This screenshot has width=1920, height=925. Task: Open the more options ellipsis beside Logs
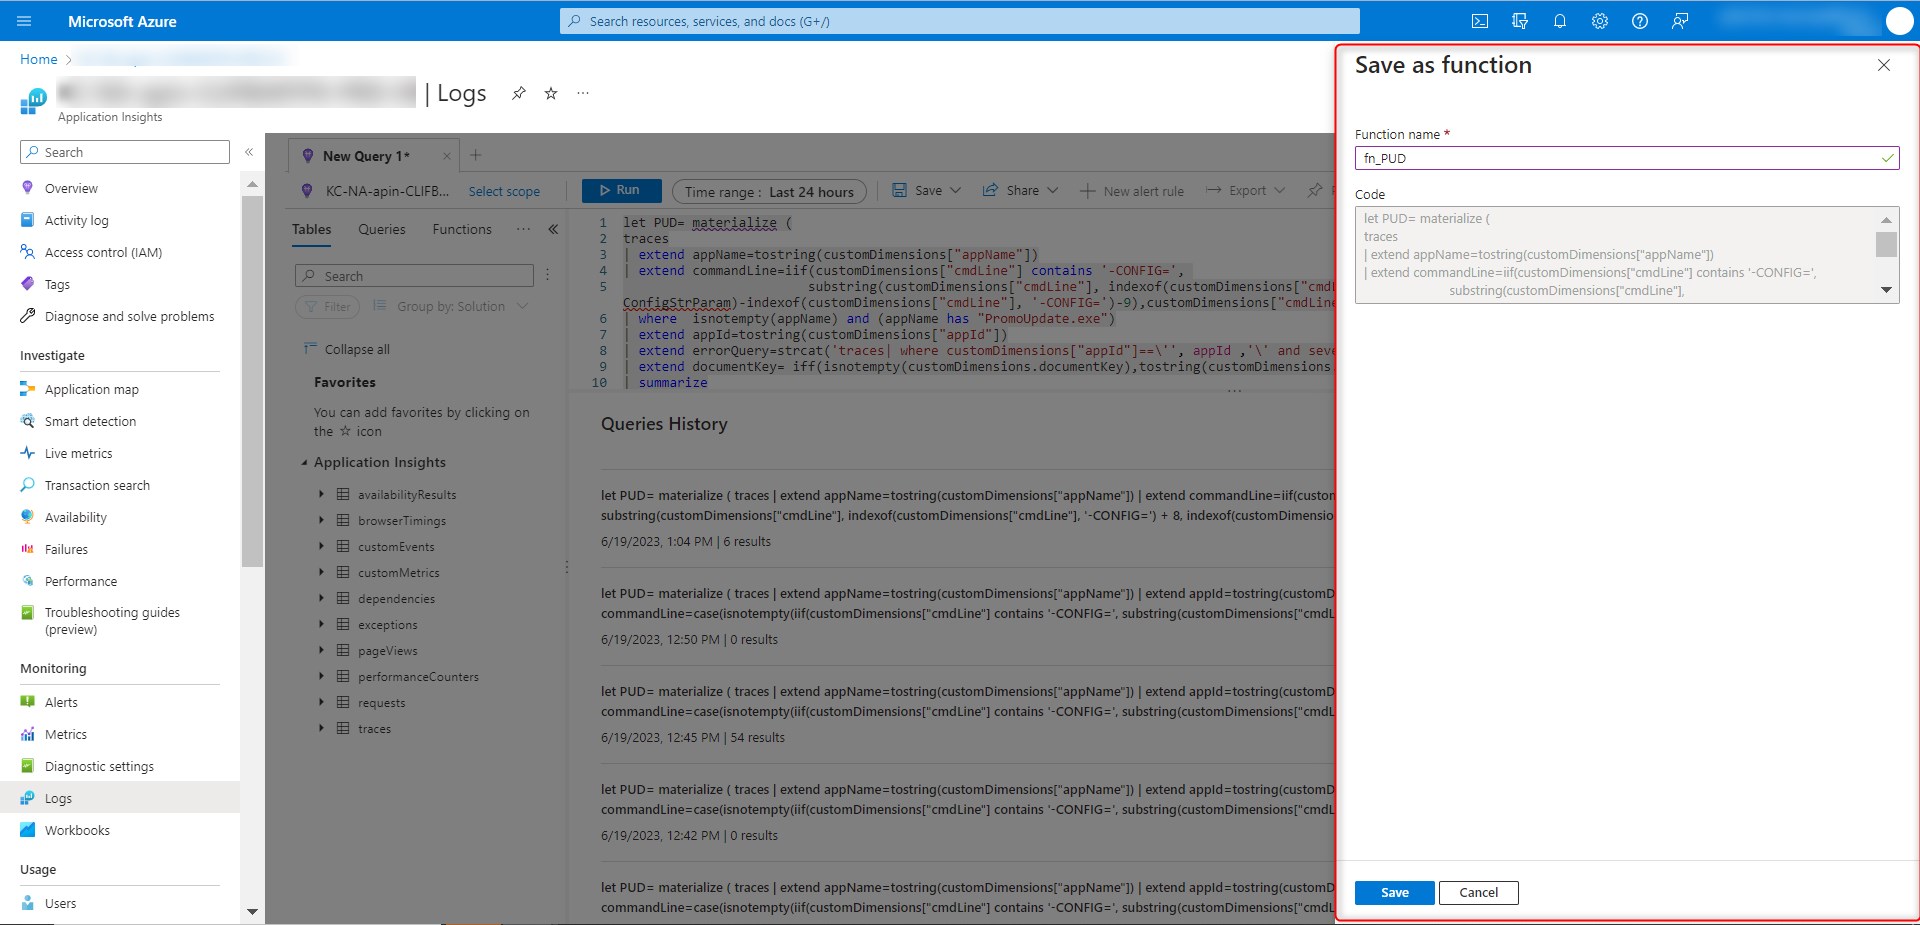[583, 93]
